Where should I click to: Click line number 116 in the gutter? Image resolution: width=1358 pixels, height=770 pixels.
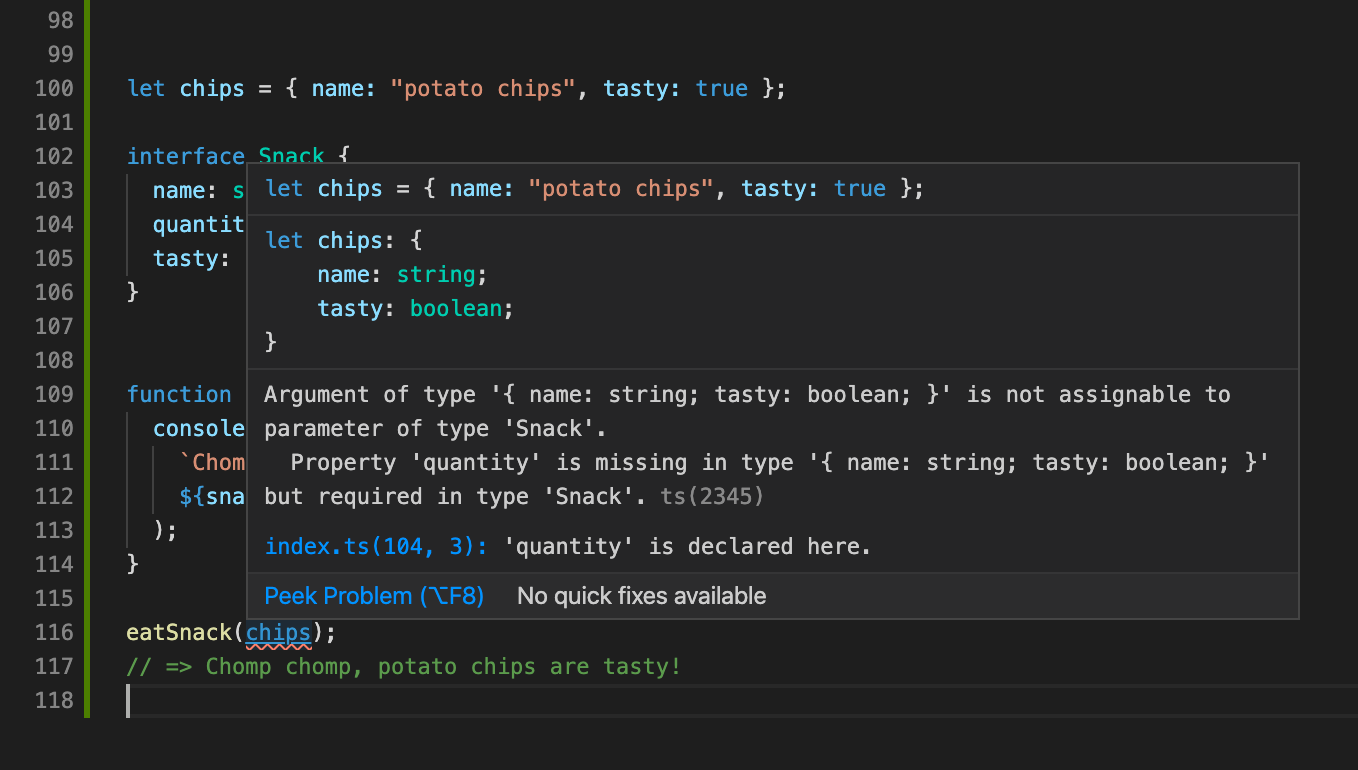(x=55, y=632)
